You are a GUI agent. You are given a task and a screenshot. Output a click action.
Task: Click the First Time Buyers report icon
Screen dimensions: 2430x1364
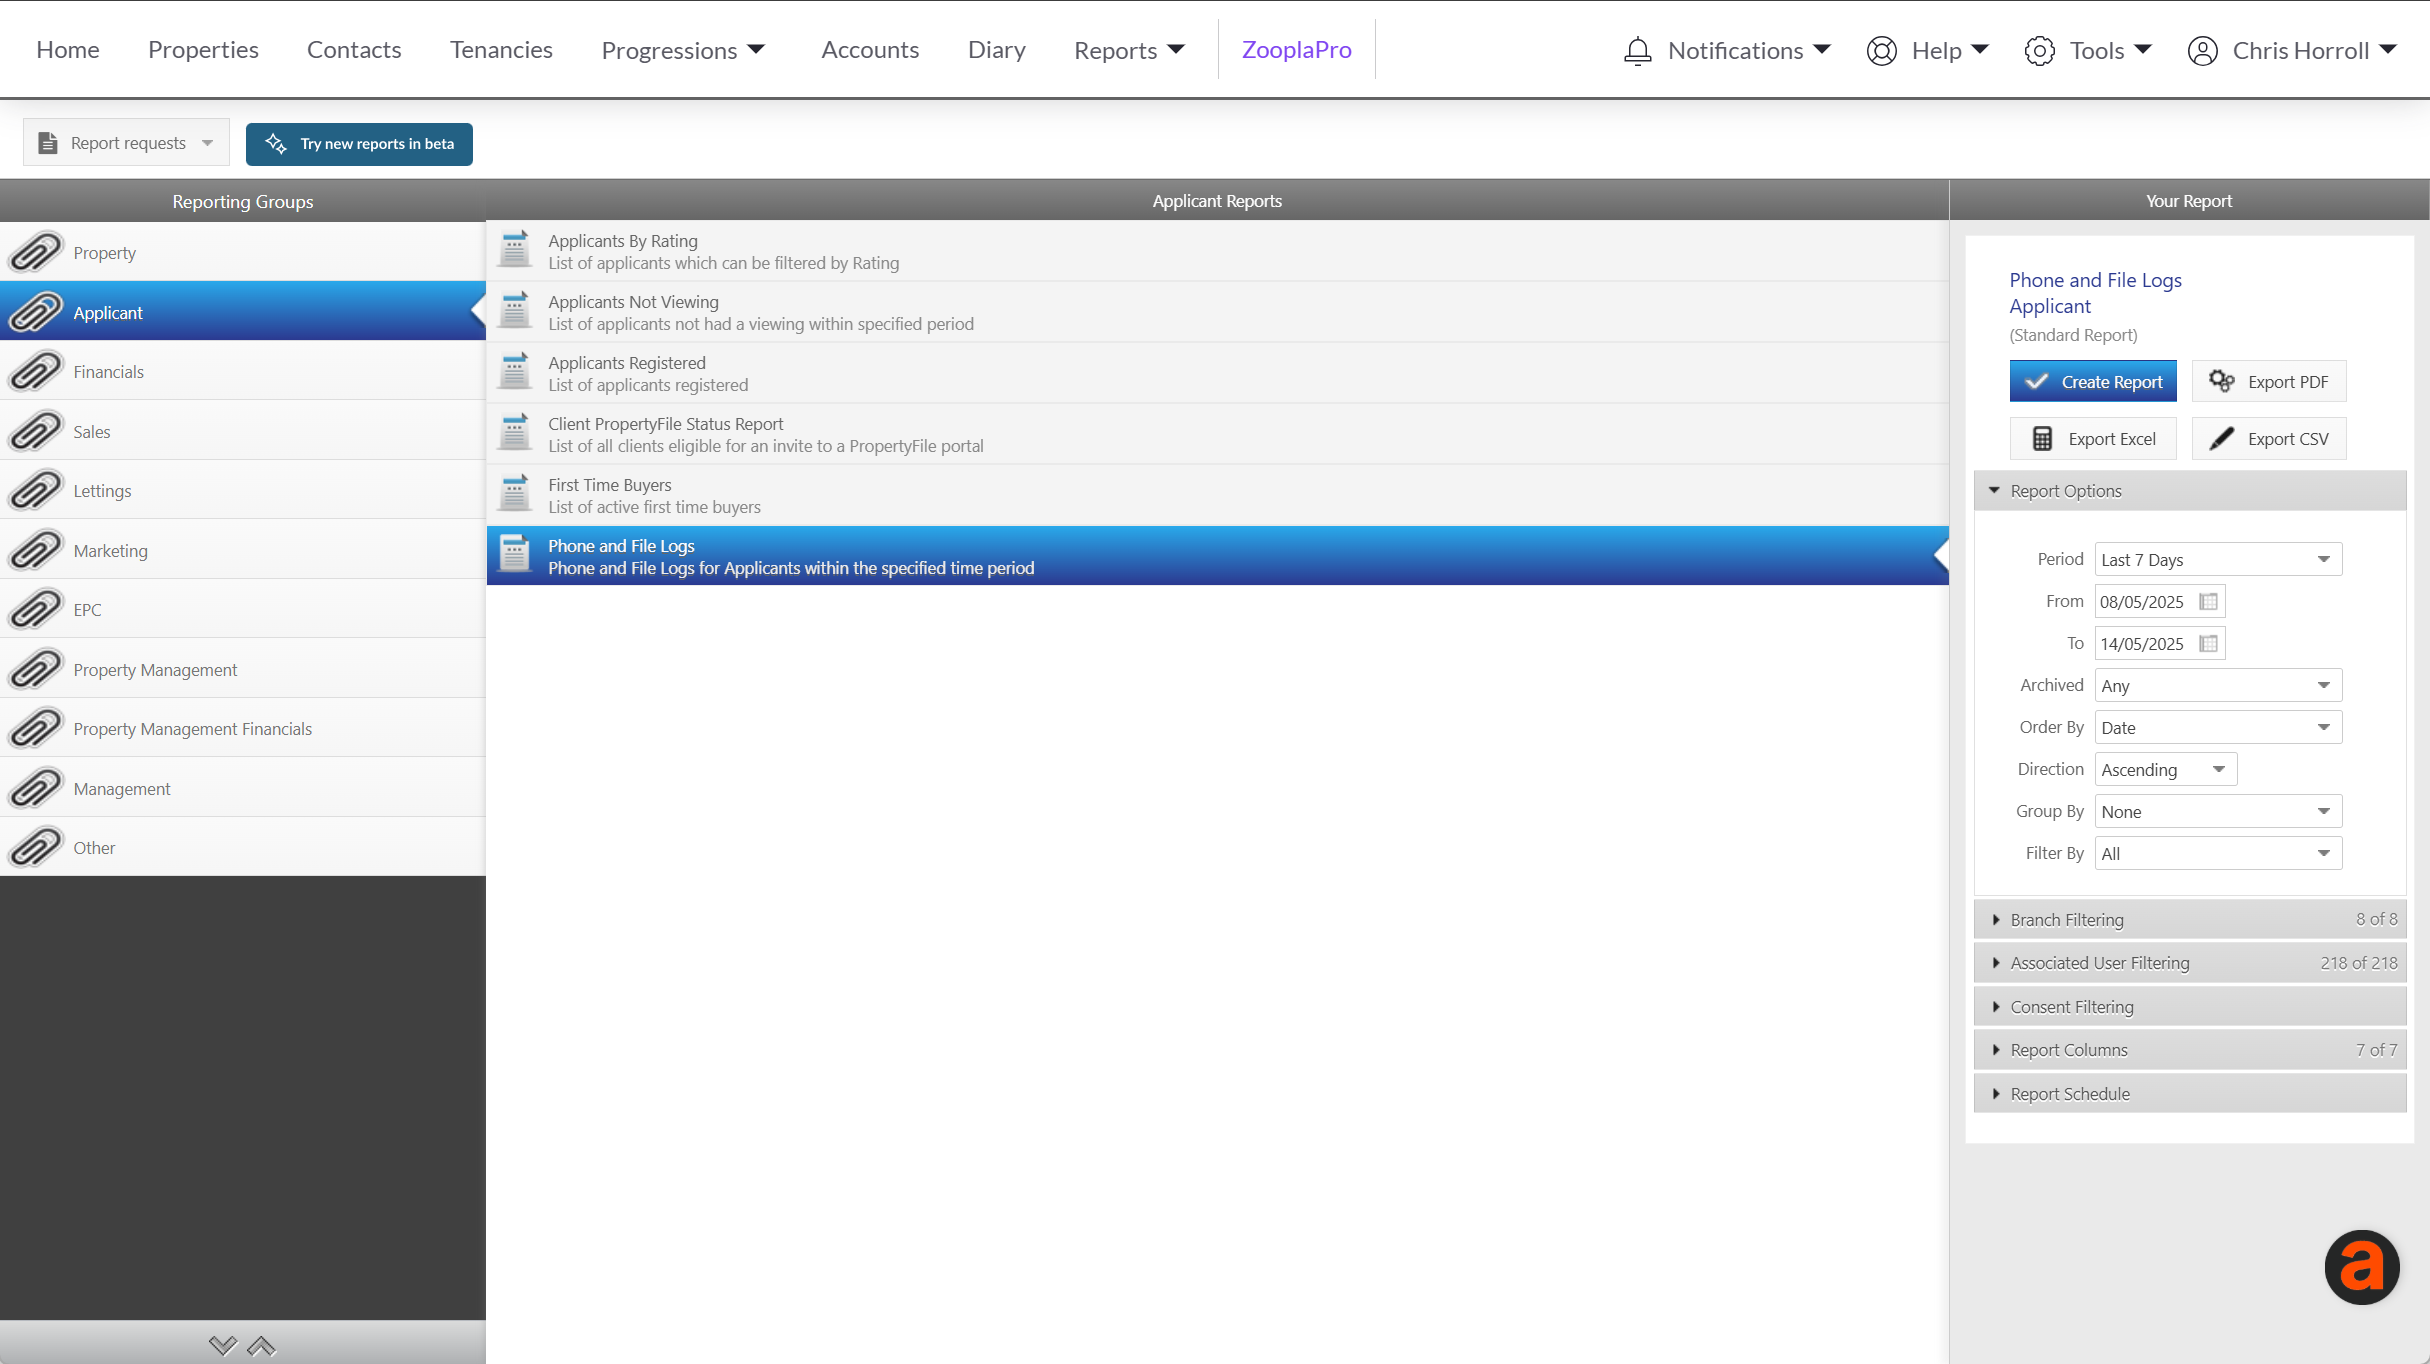pyautogui.click(x=515, y=494)
